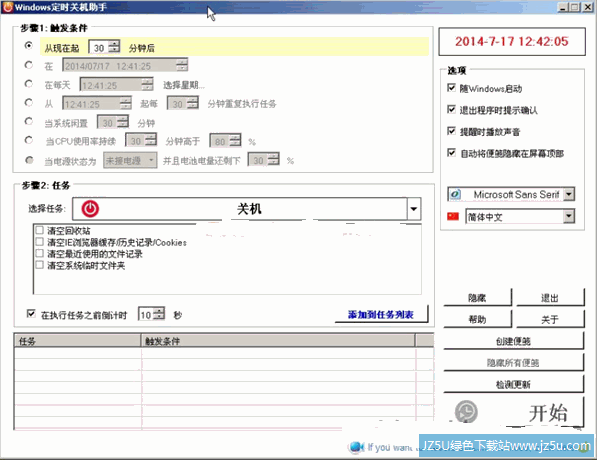This screenshot has width=597, height=460.
Task: Click the 隐藏 button
Action: click(477, 298)
